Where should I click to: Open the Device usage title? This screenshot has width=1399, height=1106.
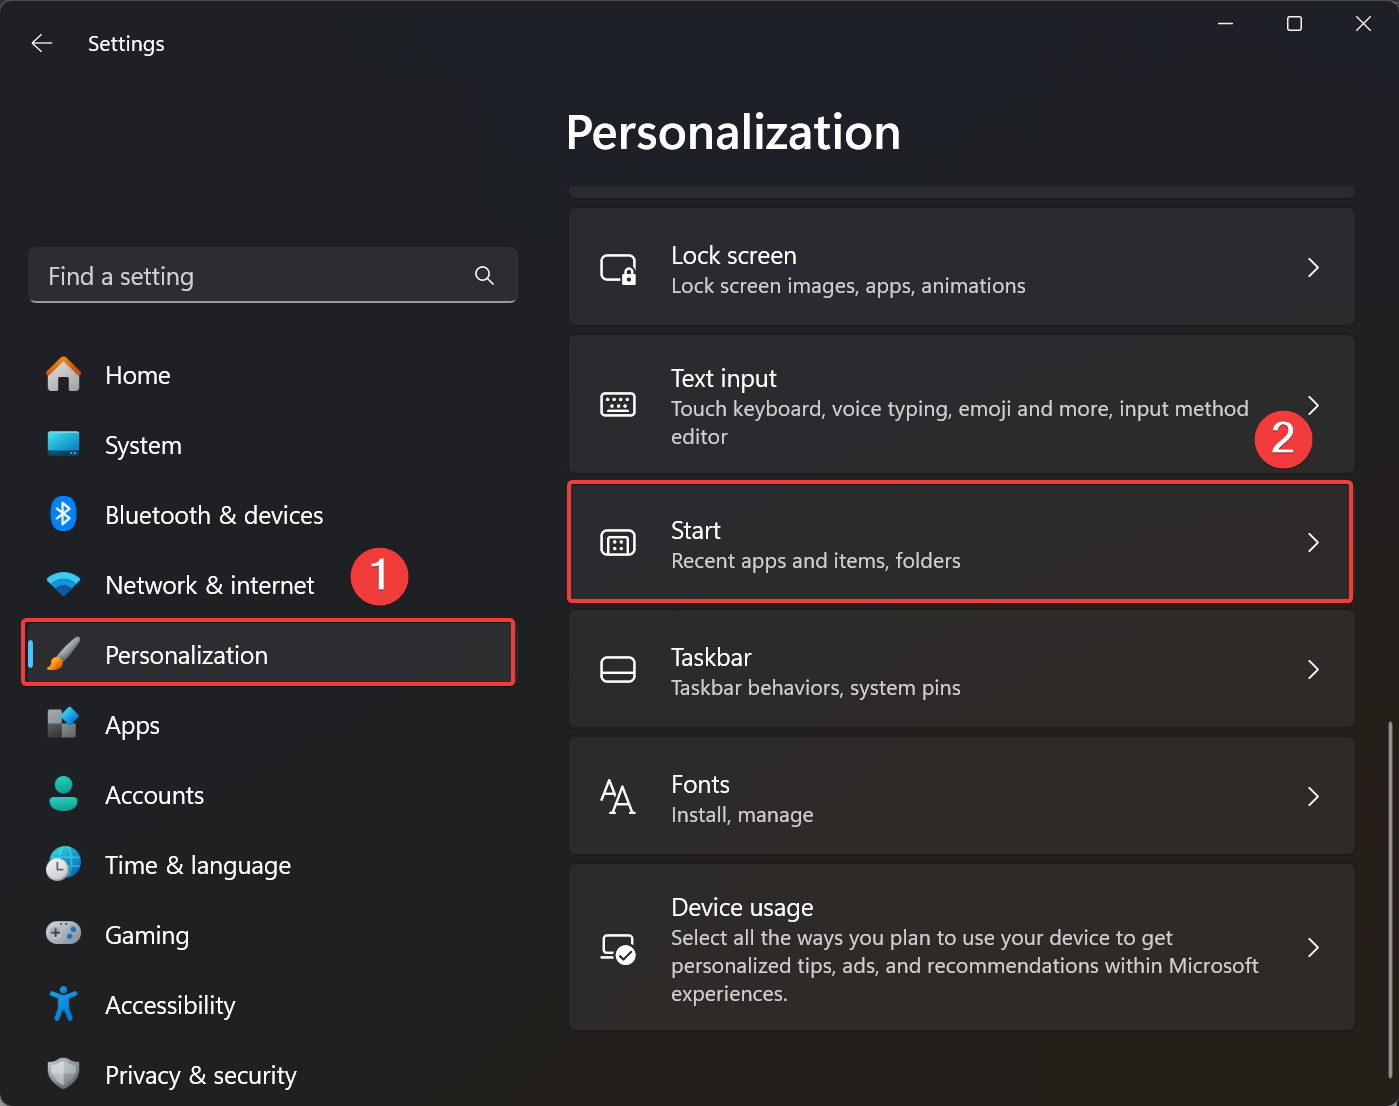[742, 907]
